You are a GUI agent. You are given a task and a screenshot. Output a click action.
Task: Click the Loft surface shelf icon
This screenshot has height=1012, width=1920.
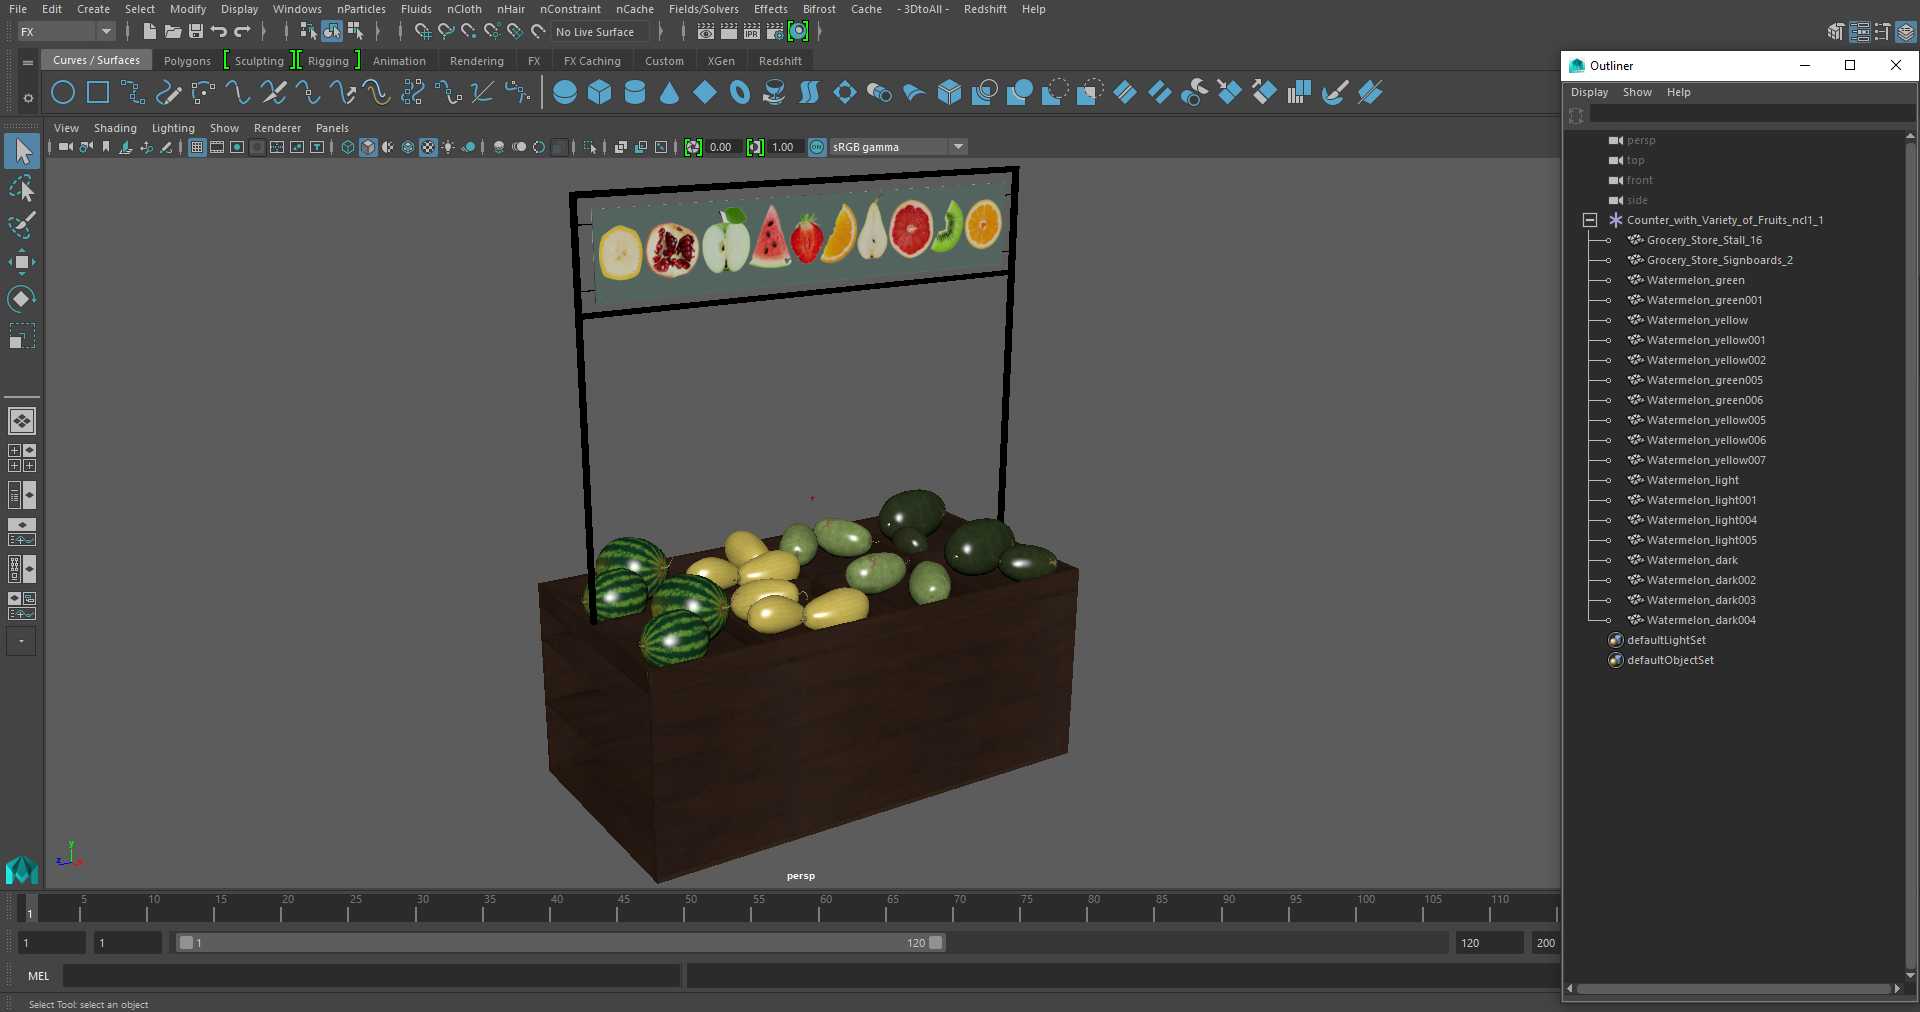coord(810,93)
